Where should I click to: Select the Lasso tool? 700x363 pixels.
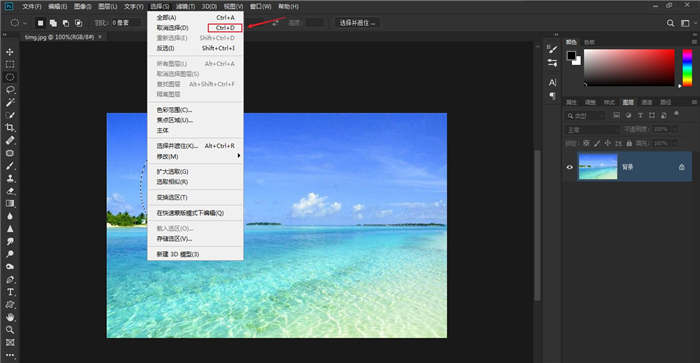click(x=10, y=89)
